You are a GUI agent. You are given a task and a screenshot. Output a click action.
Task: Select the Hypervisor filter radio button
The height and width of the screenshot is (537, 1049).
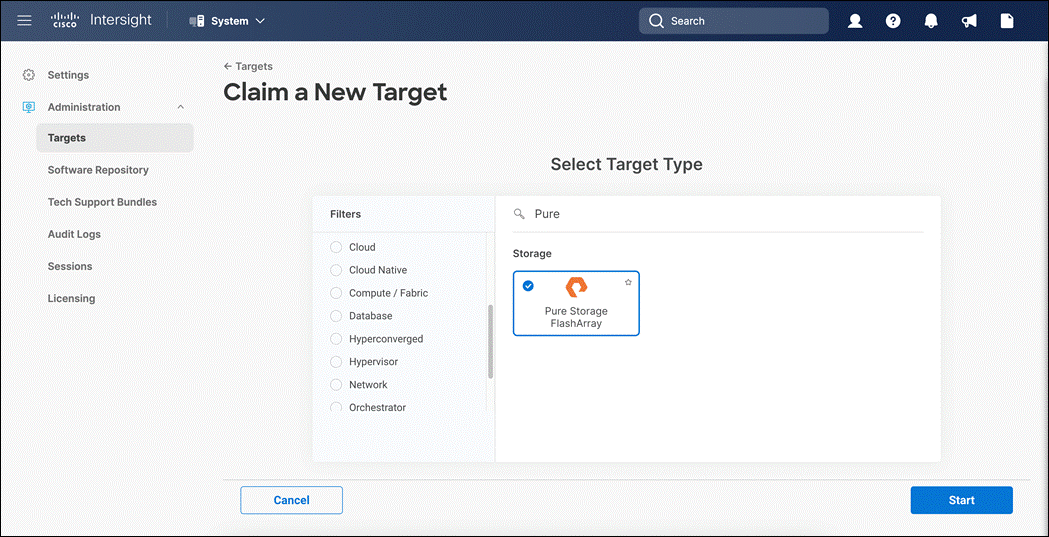336,362
